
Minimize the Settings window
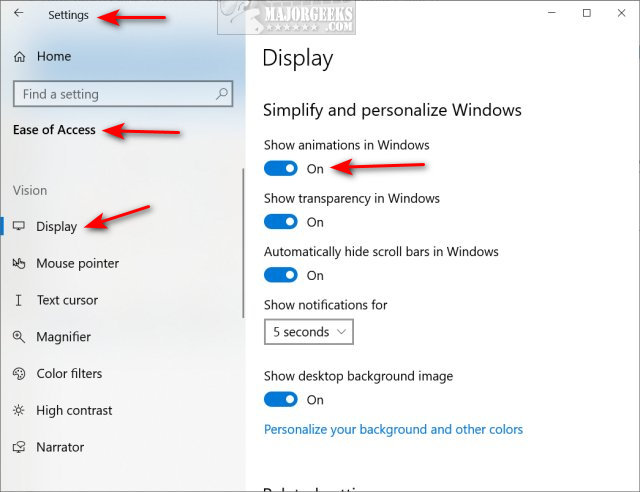click(x=552, y=13)
